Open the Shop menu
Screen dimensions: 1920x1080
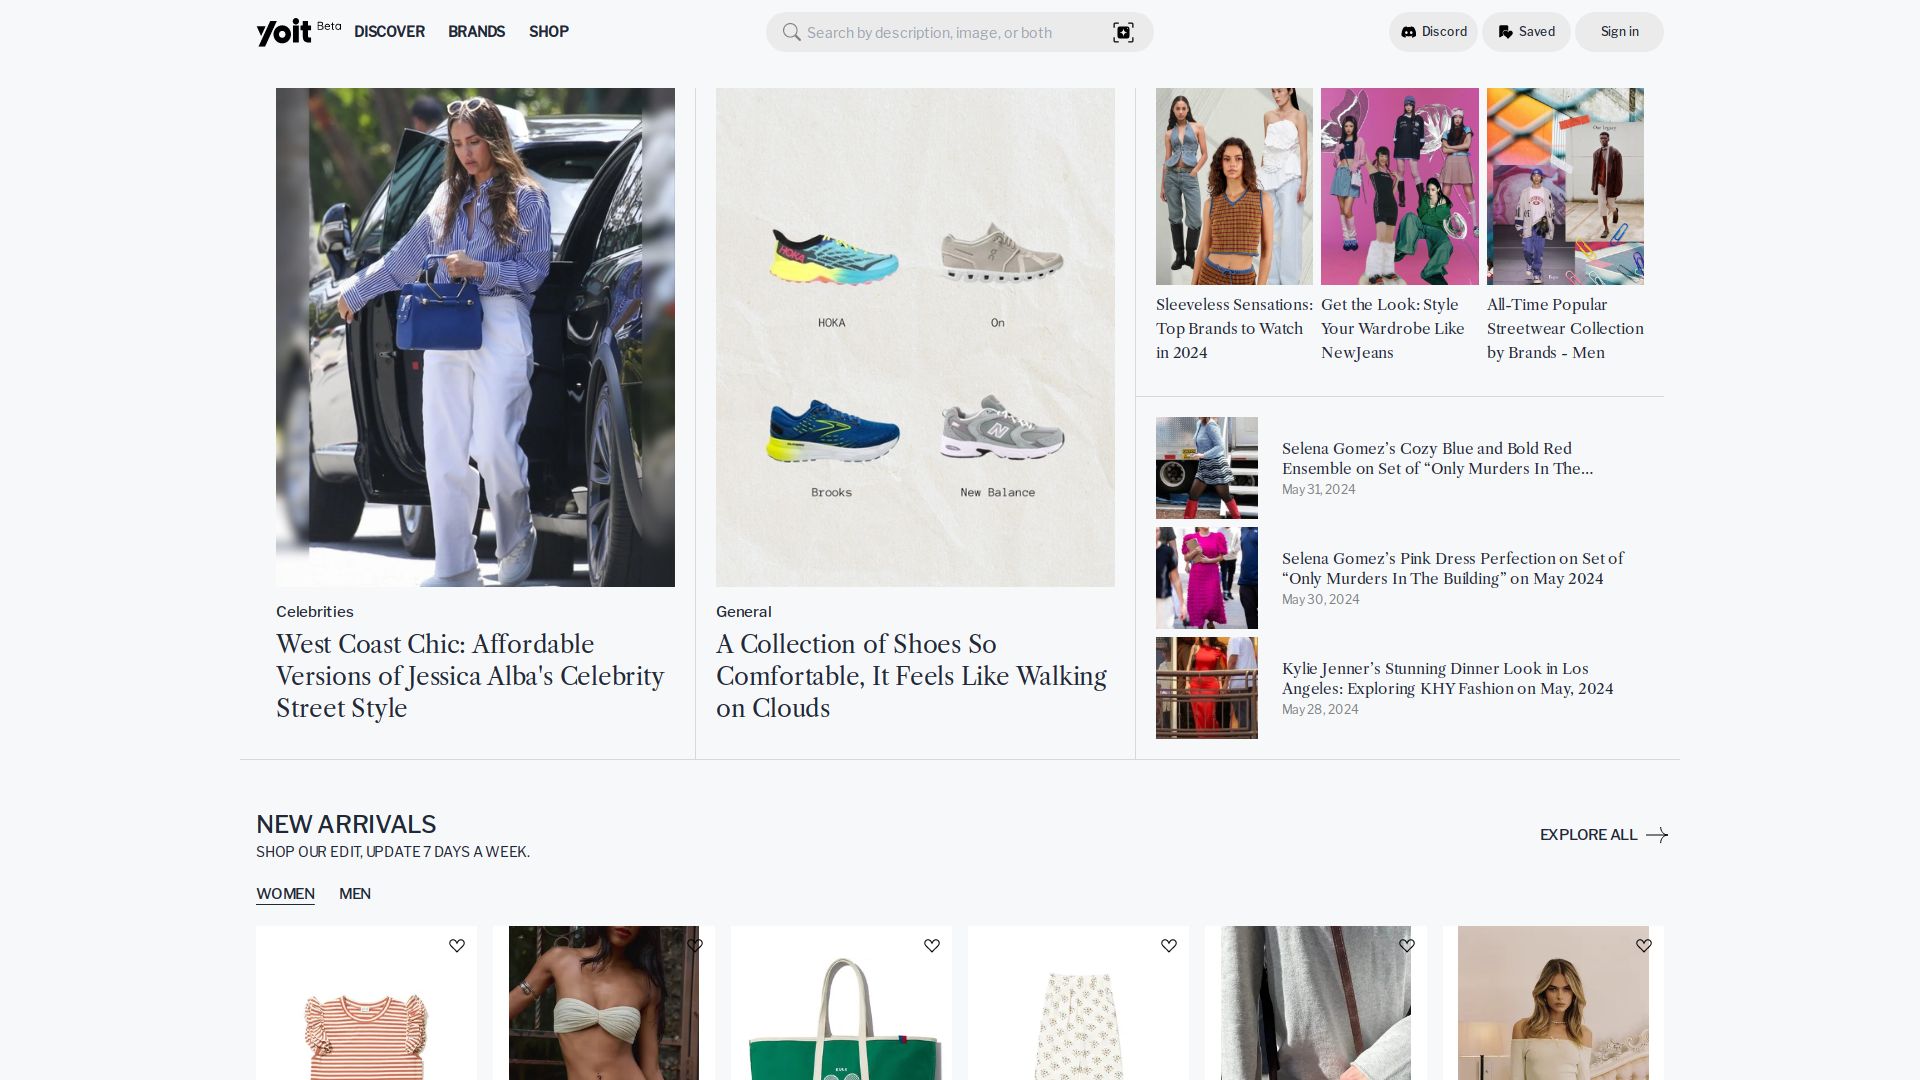[x=548, y=32]
